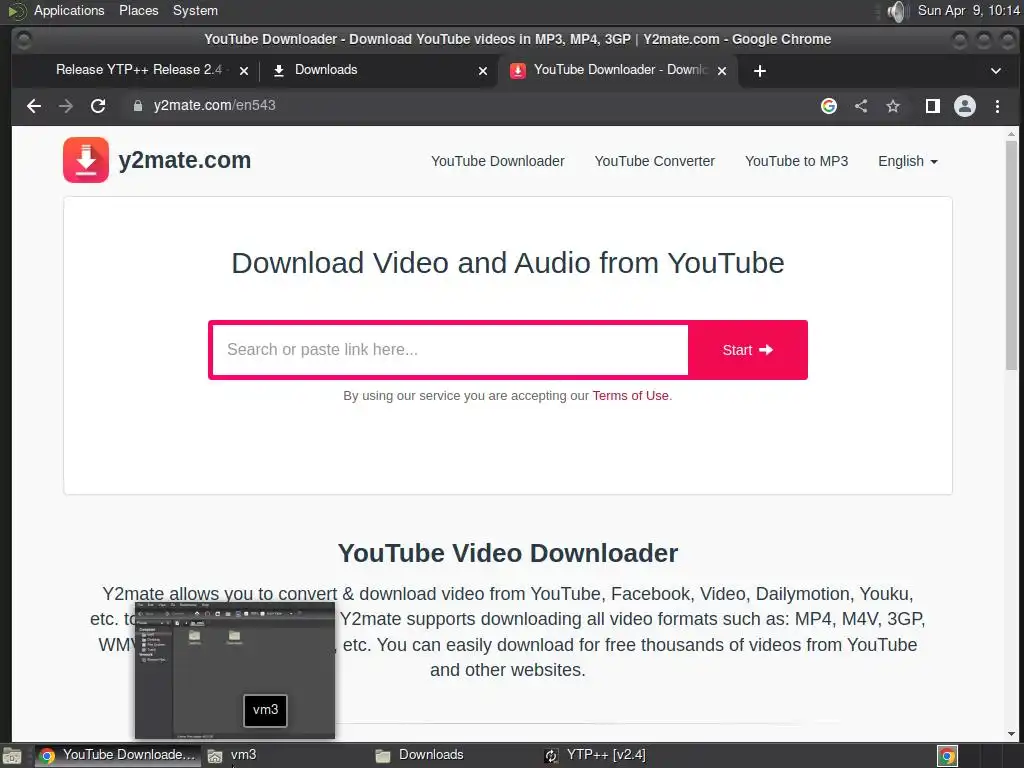Viewport: 1024px width, 768px height.
Task: Click the top panel MATE menu icon
Action: pyautogui.click(x=17, y=10)
